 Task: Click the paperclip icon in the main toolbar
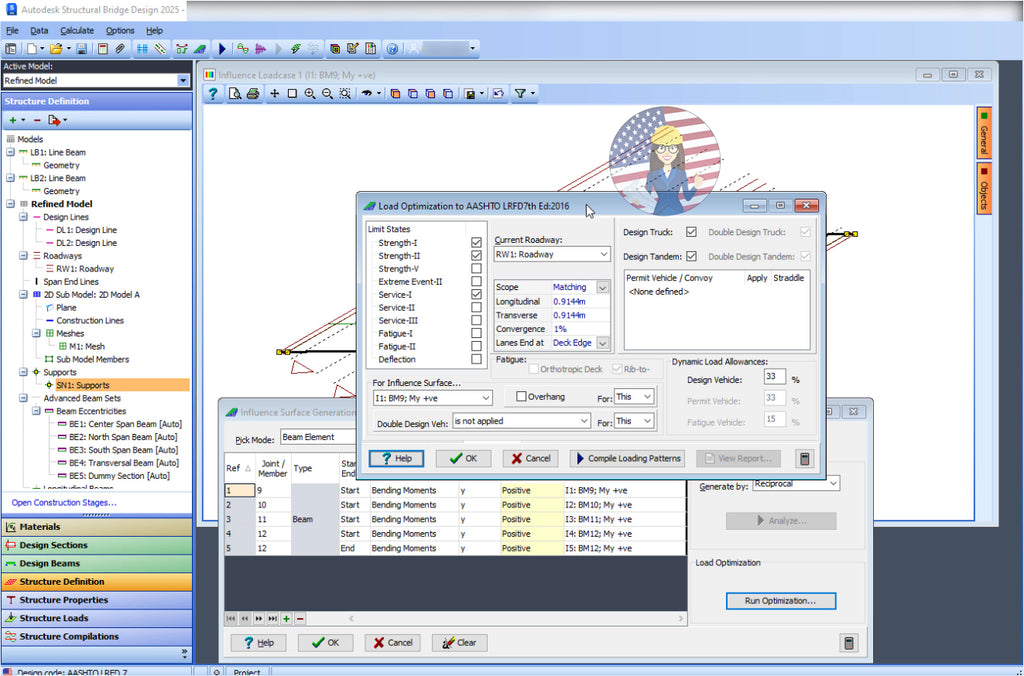pyautogui.click(x=121, y=48)
